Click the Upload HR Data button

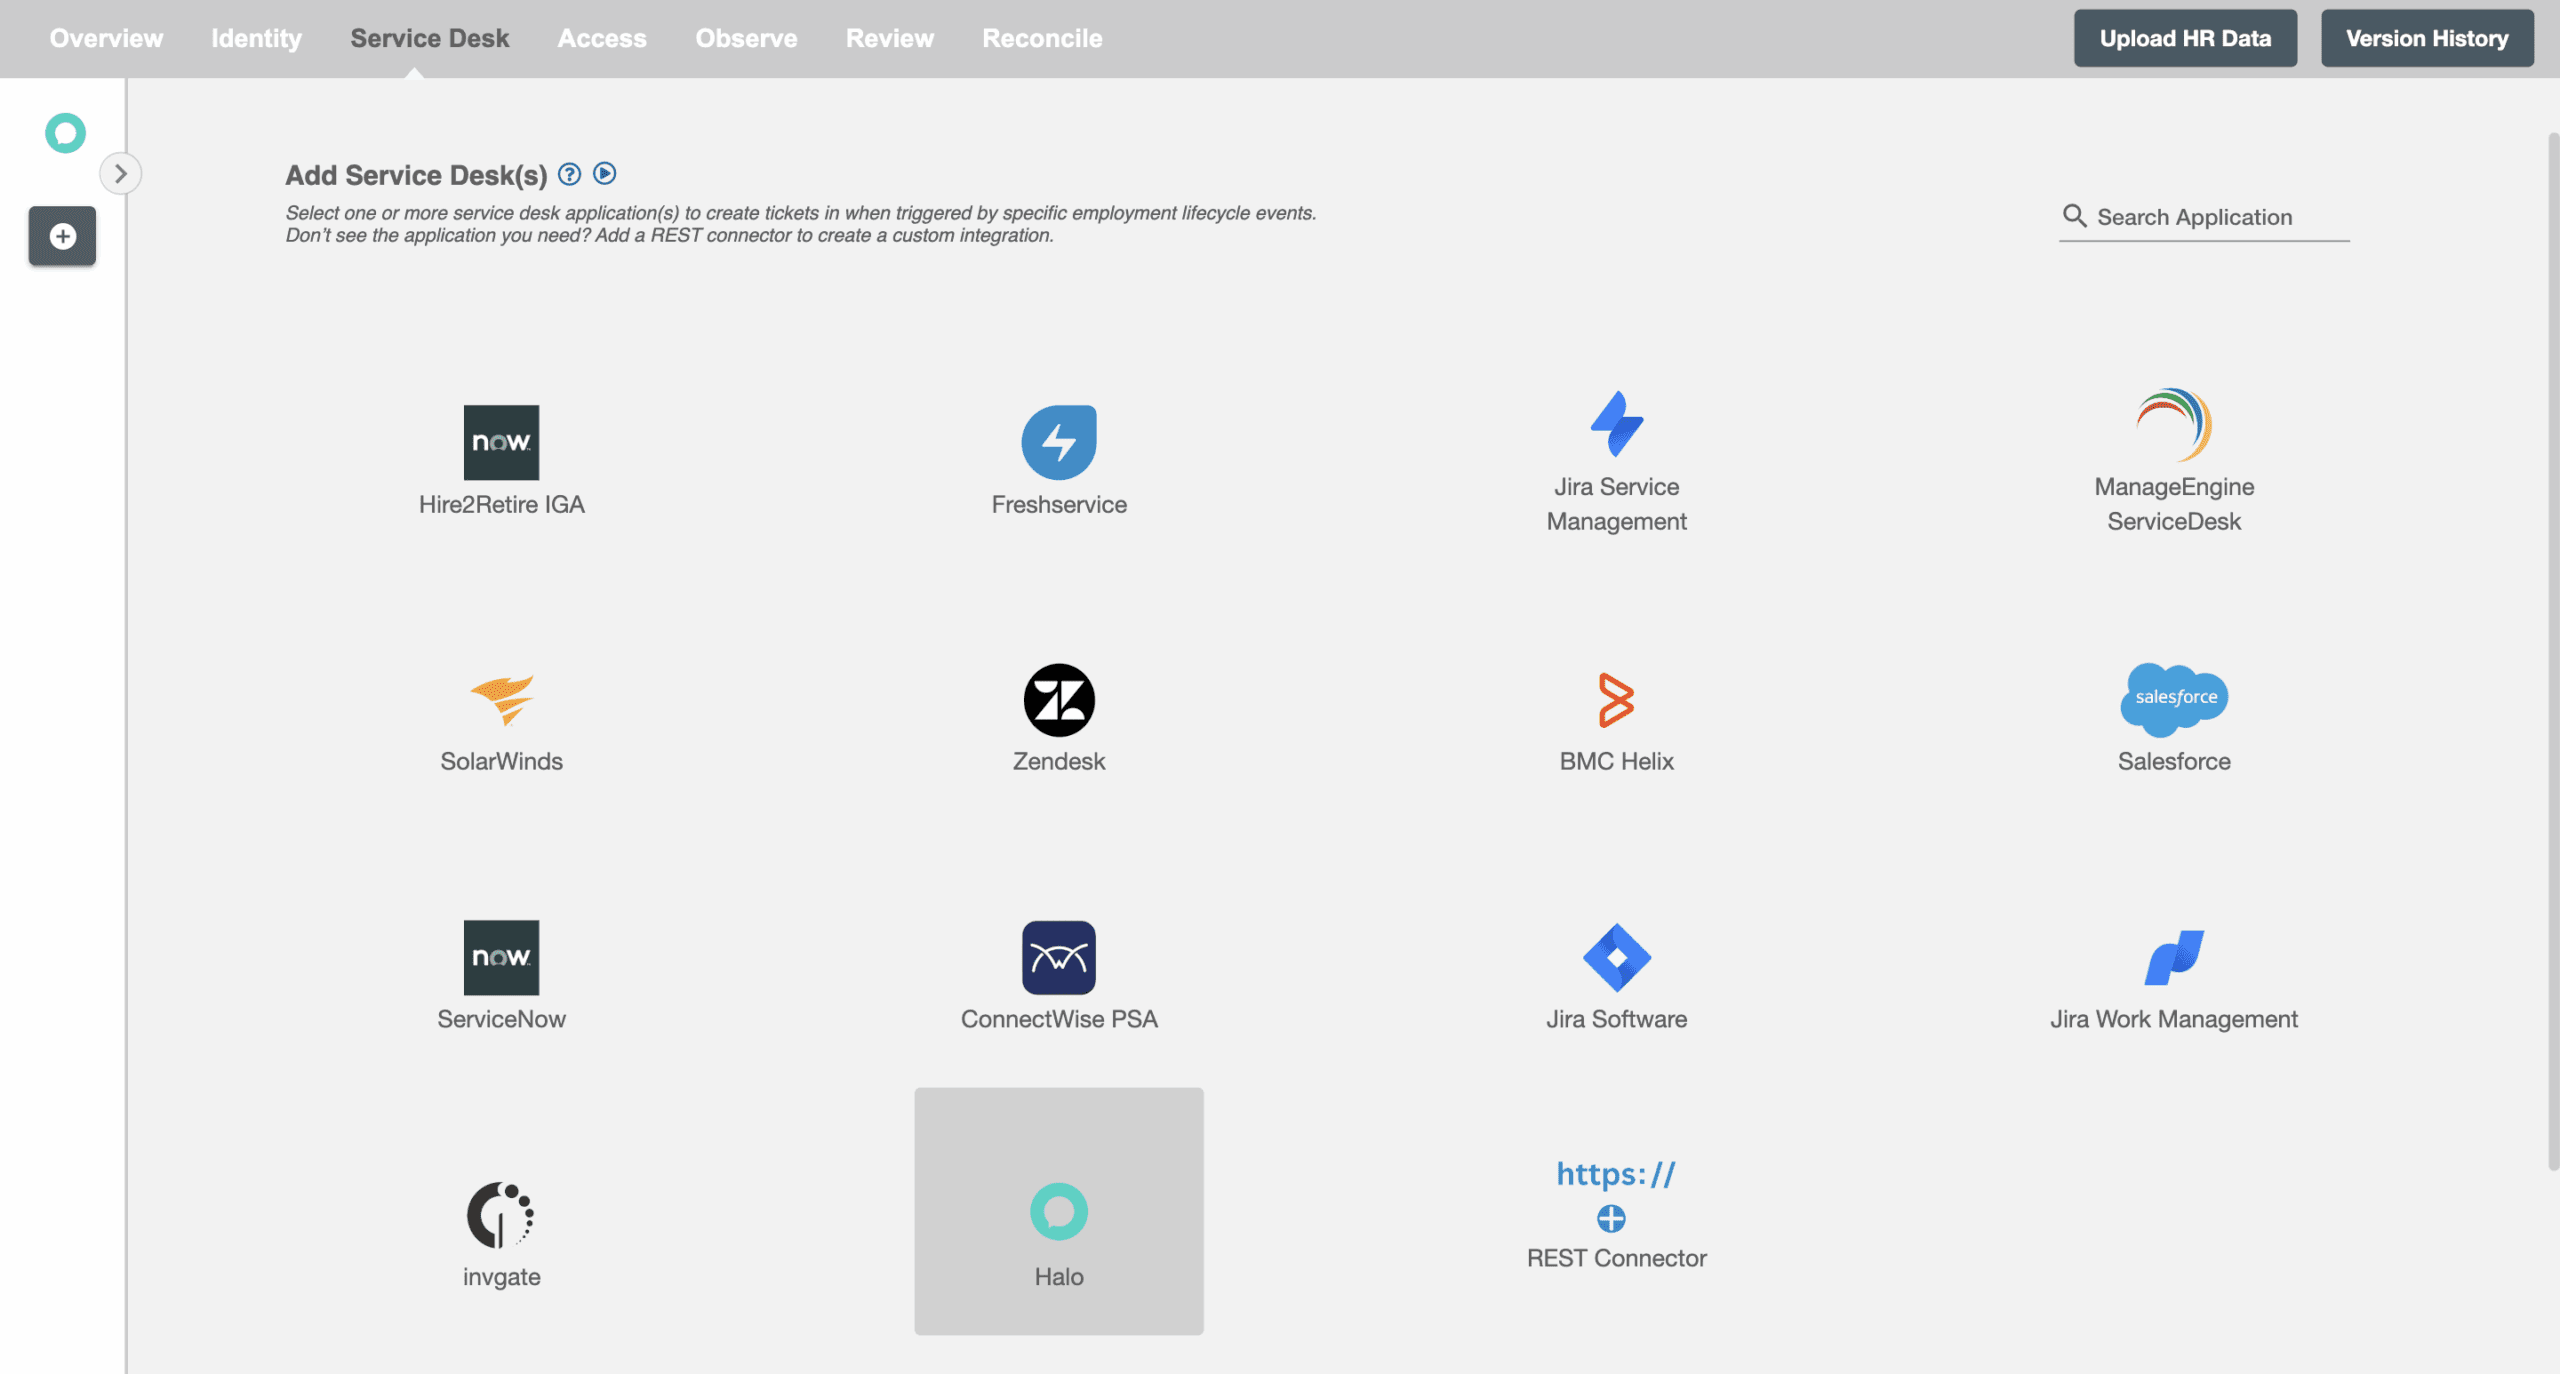coord(2184,38)
